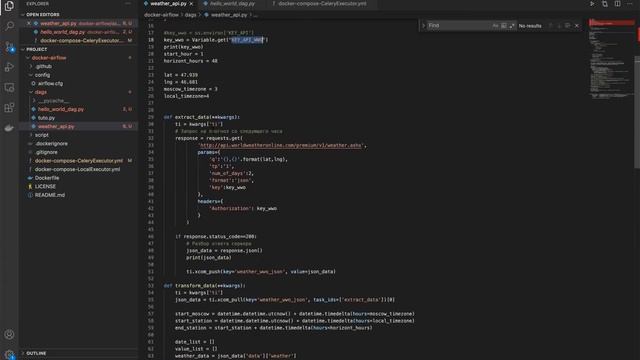Close weather_api.py in Open Editors list
The image size is (640, 360).
tap(29, 24)
